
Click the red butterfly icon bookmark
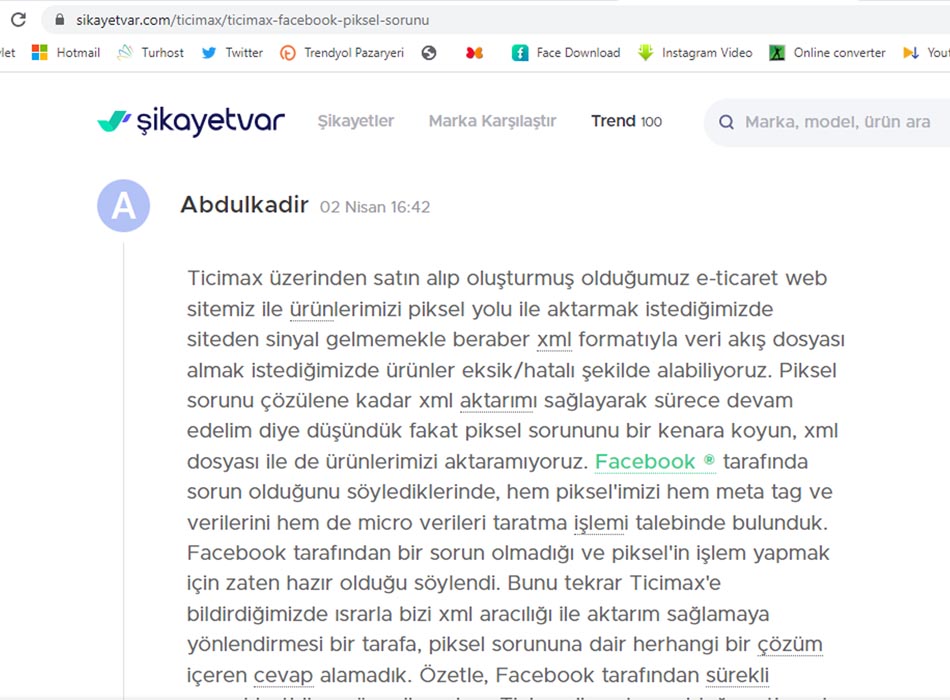click(x=474, y=53)
